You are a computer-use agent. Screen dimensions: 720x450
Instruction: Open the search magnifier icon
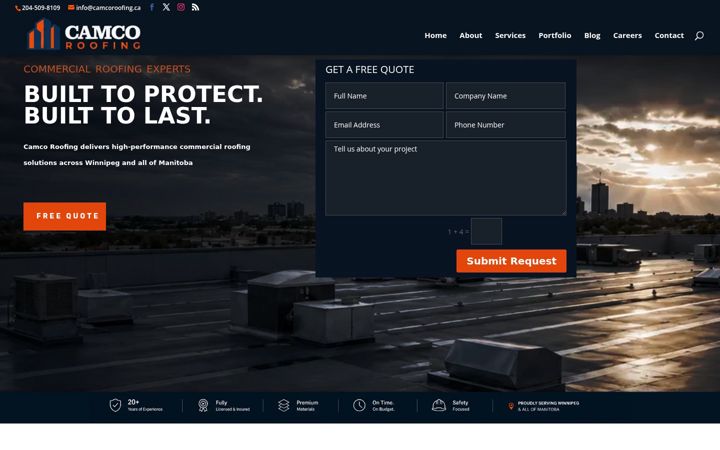(x=699, y=35)
